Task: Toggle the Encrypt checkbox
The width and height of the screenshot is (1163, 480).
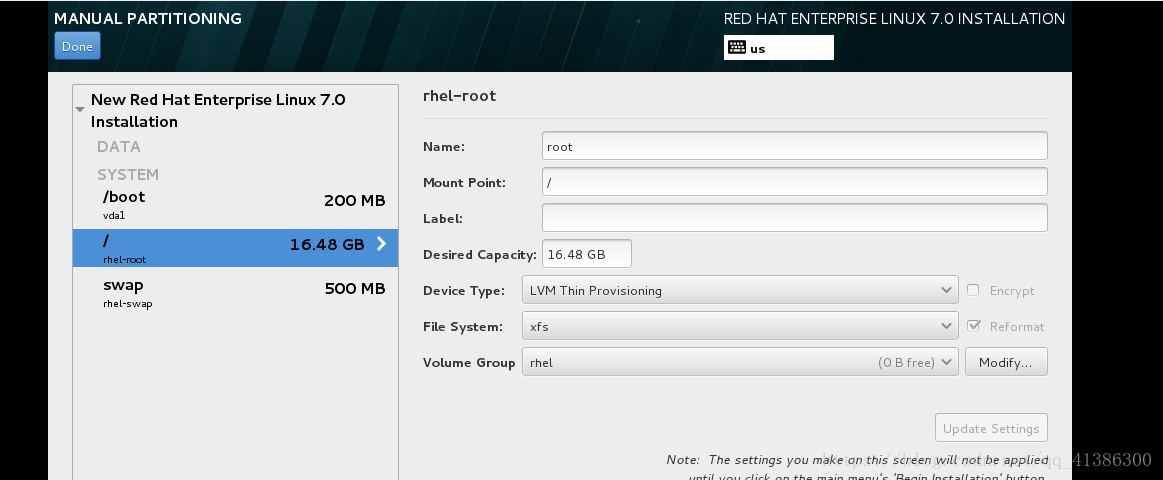Action: 973,290
